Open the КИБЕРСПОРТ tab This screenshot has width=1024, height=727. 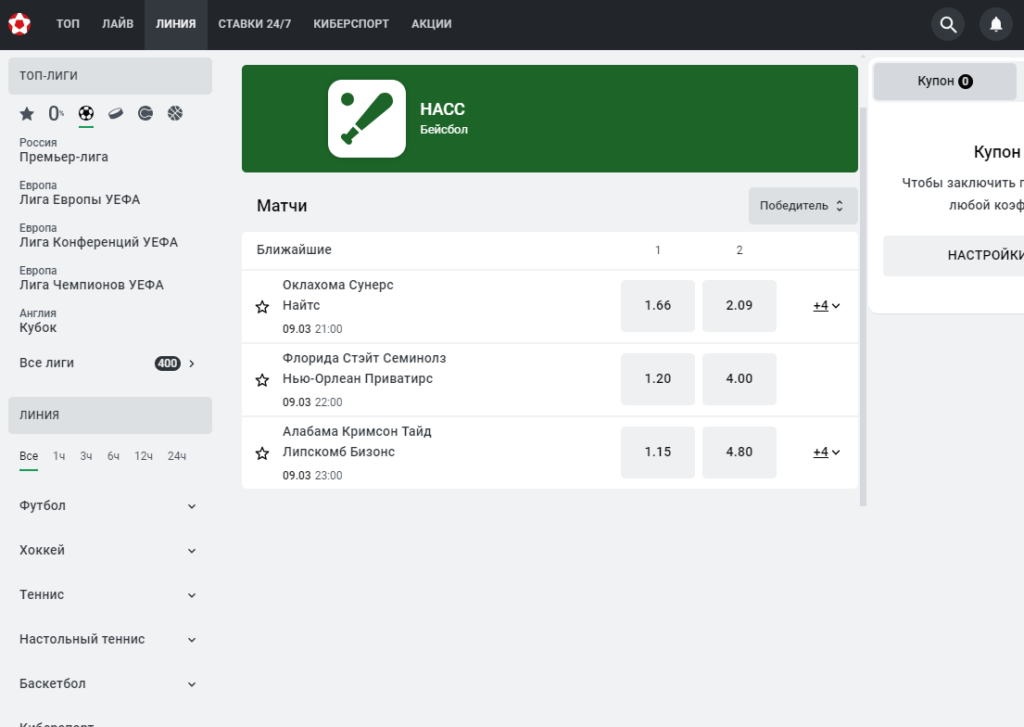[351, 24]
